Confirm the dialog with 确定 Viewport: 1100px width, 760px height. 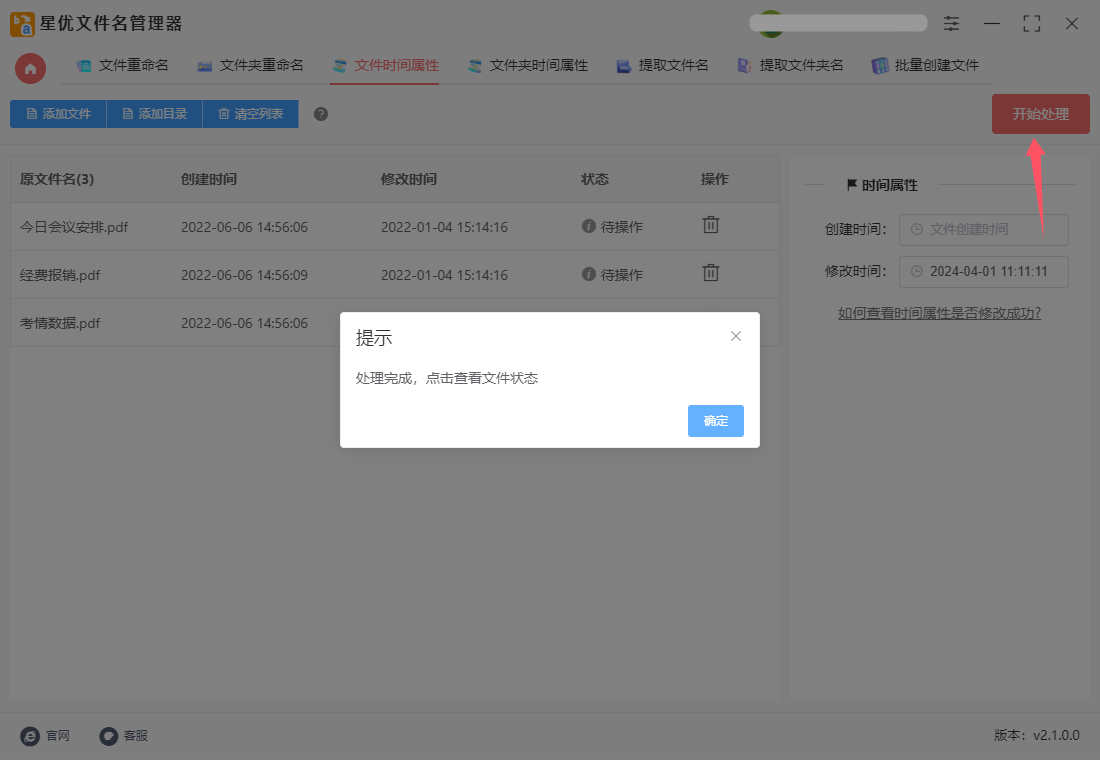(716, 421)
